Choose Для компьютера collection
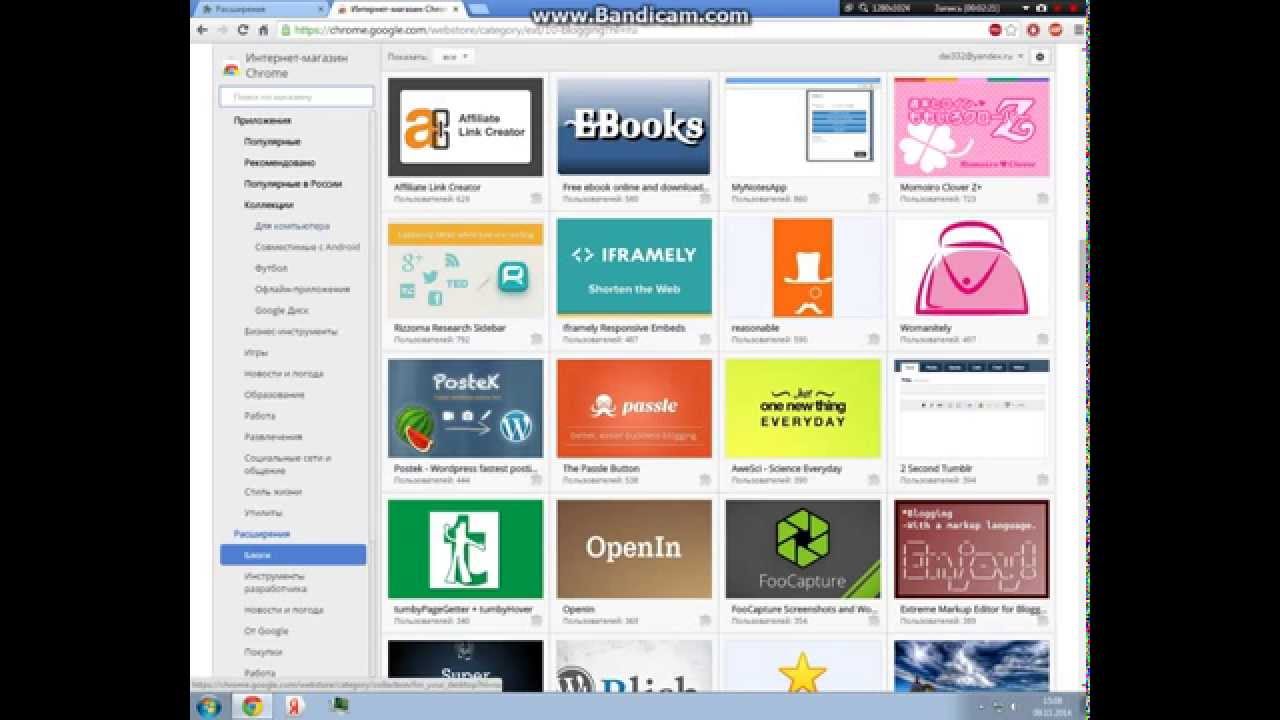Image resolution: width=1280 pixels, height=720 pixels. point(292,226)
